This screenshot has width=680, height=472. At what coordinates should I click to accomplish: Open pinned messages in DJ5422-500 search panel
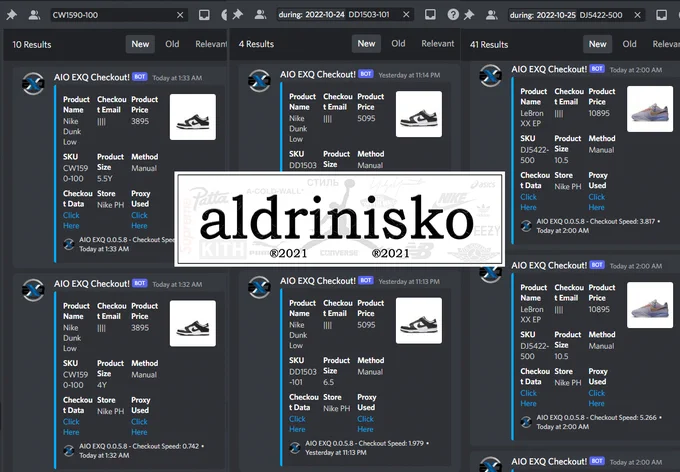click(469, 15)
